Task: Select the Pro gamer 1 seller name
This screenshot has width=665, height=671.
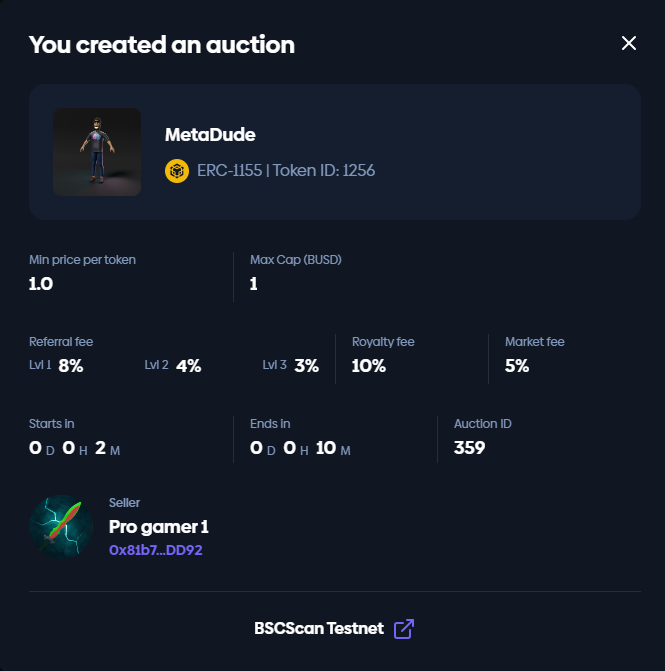Action: 158,527
